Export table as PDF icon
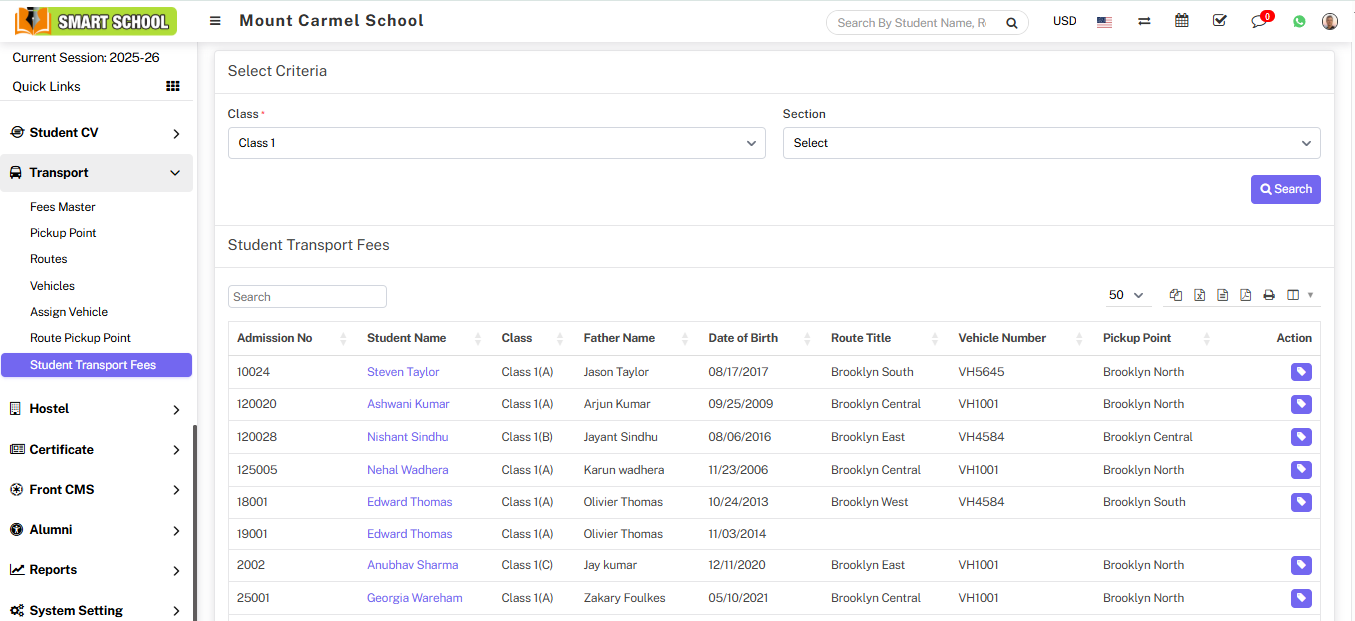 1246,295
